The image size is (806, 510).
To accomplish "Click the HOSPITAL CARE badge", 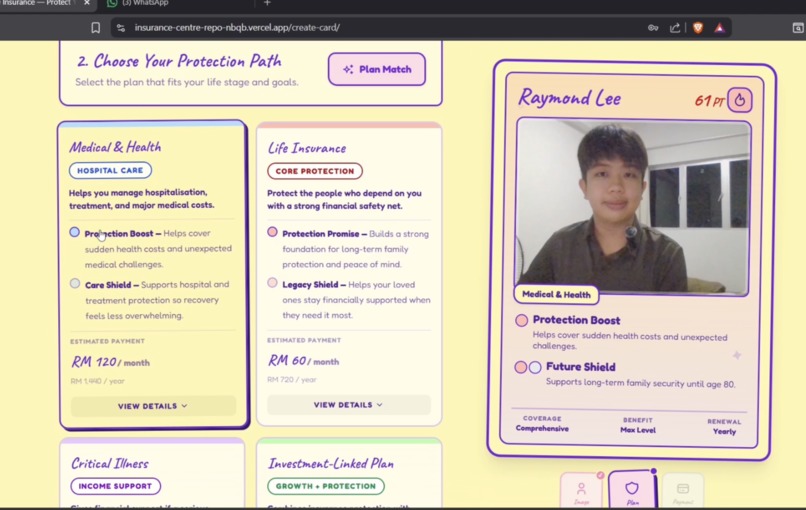I will click(111, 170).
